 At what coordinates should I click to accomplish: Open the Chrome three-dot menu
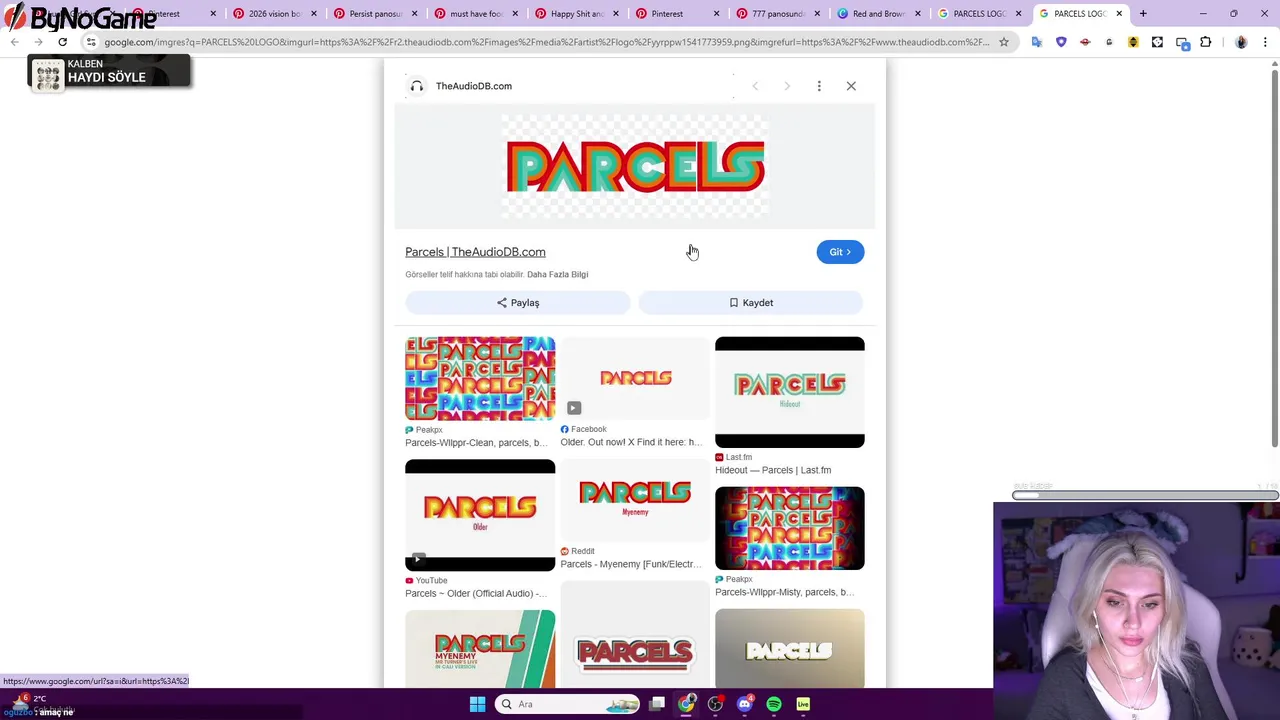(x=1266, y=42)
